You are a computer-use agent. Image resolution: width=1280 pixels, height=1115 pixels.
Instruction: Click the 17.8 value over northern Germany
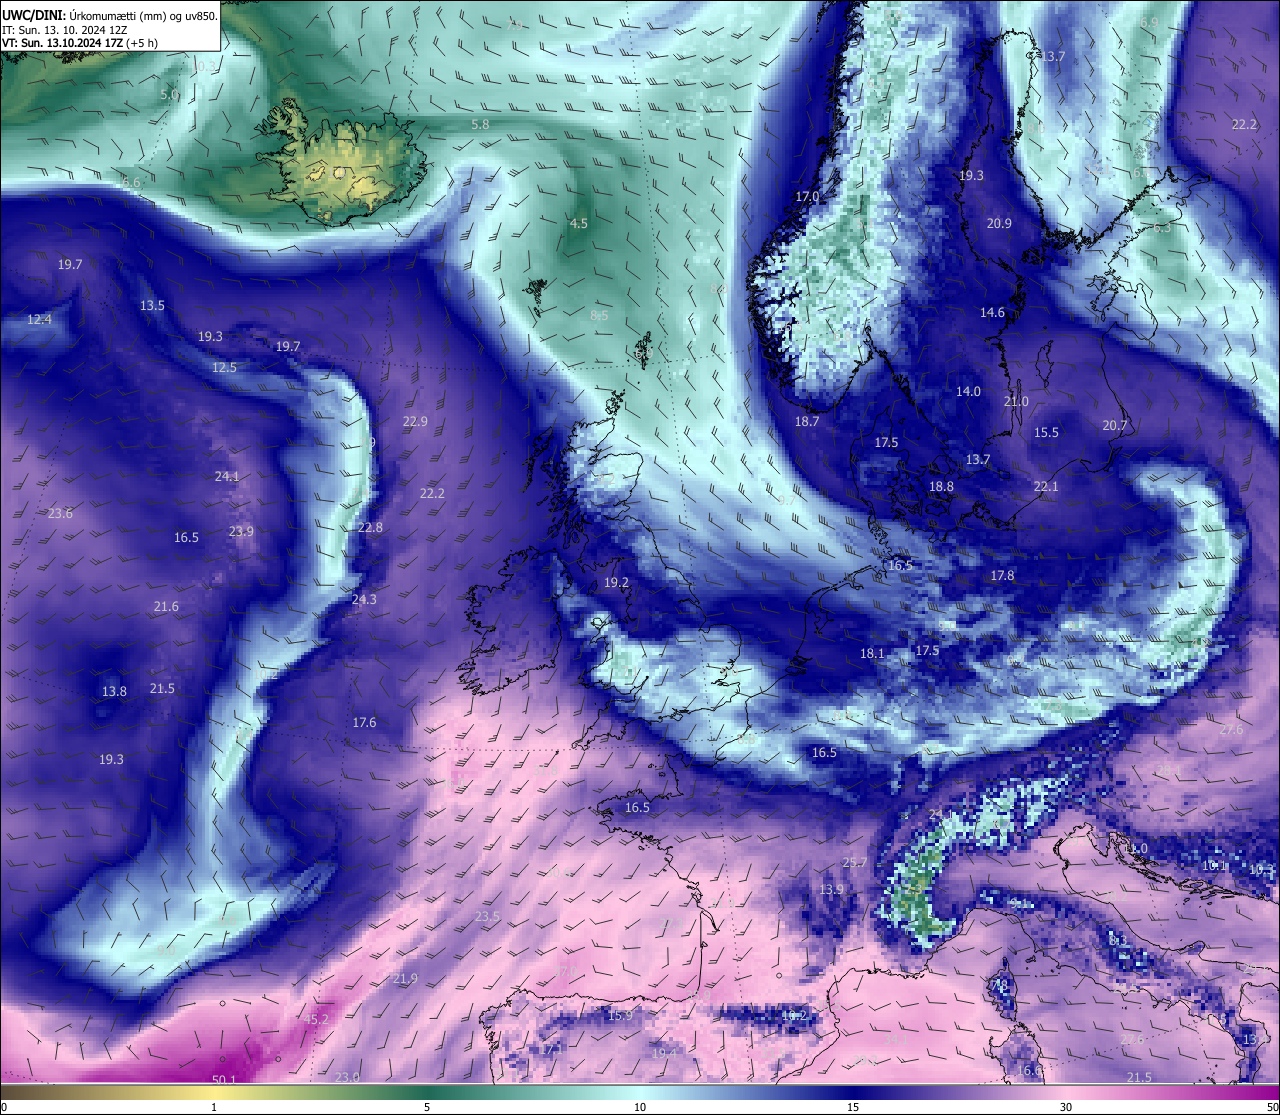click(1002, 575)
